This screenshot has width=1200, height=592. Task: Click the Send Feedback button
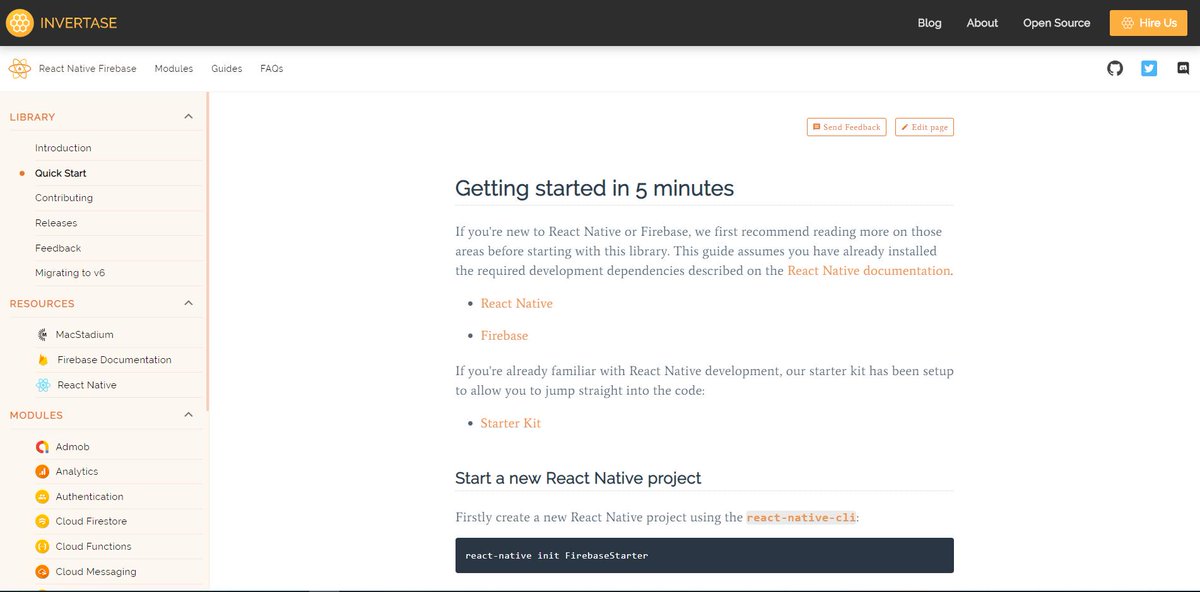(x=846, y=127)
